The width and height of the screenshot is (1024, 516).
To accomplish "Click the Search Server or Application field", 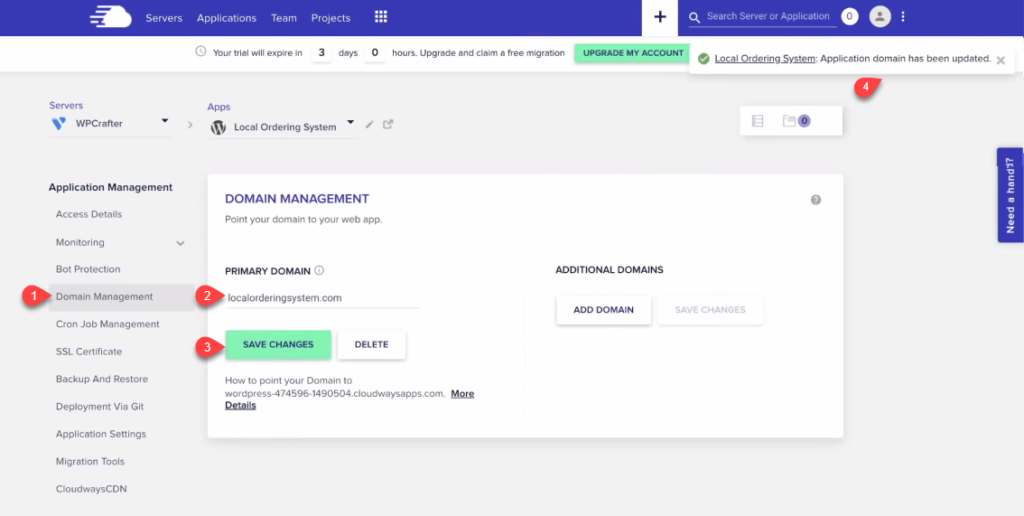I will point(768,16).
